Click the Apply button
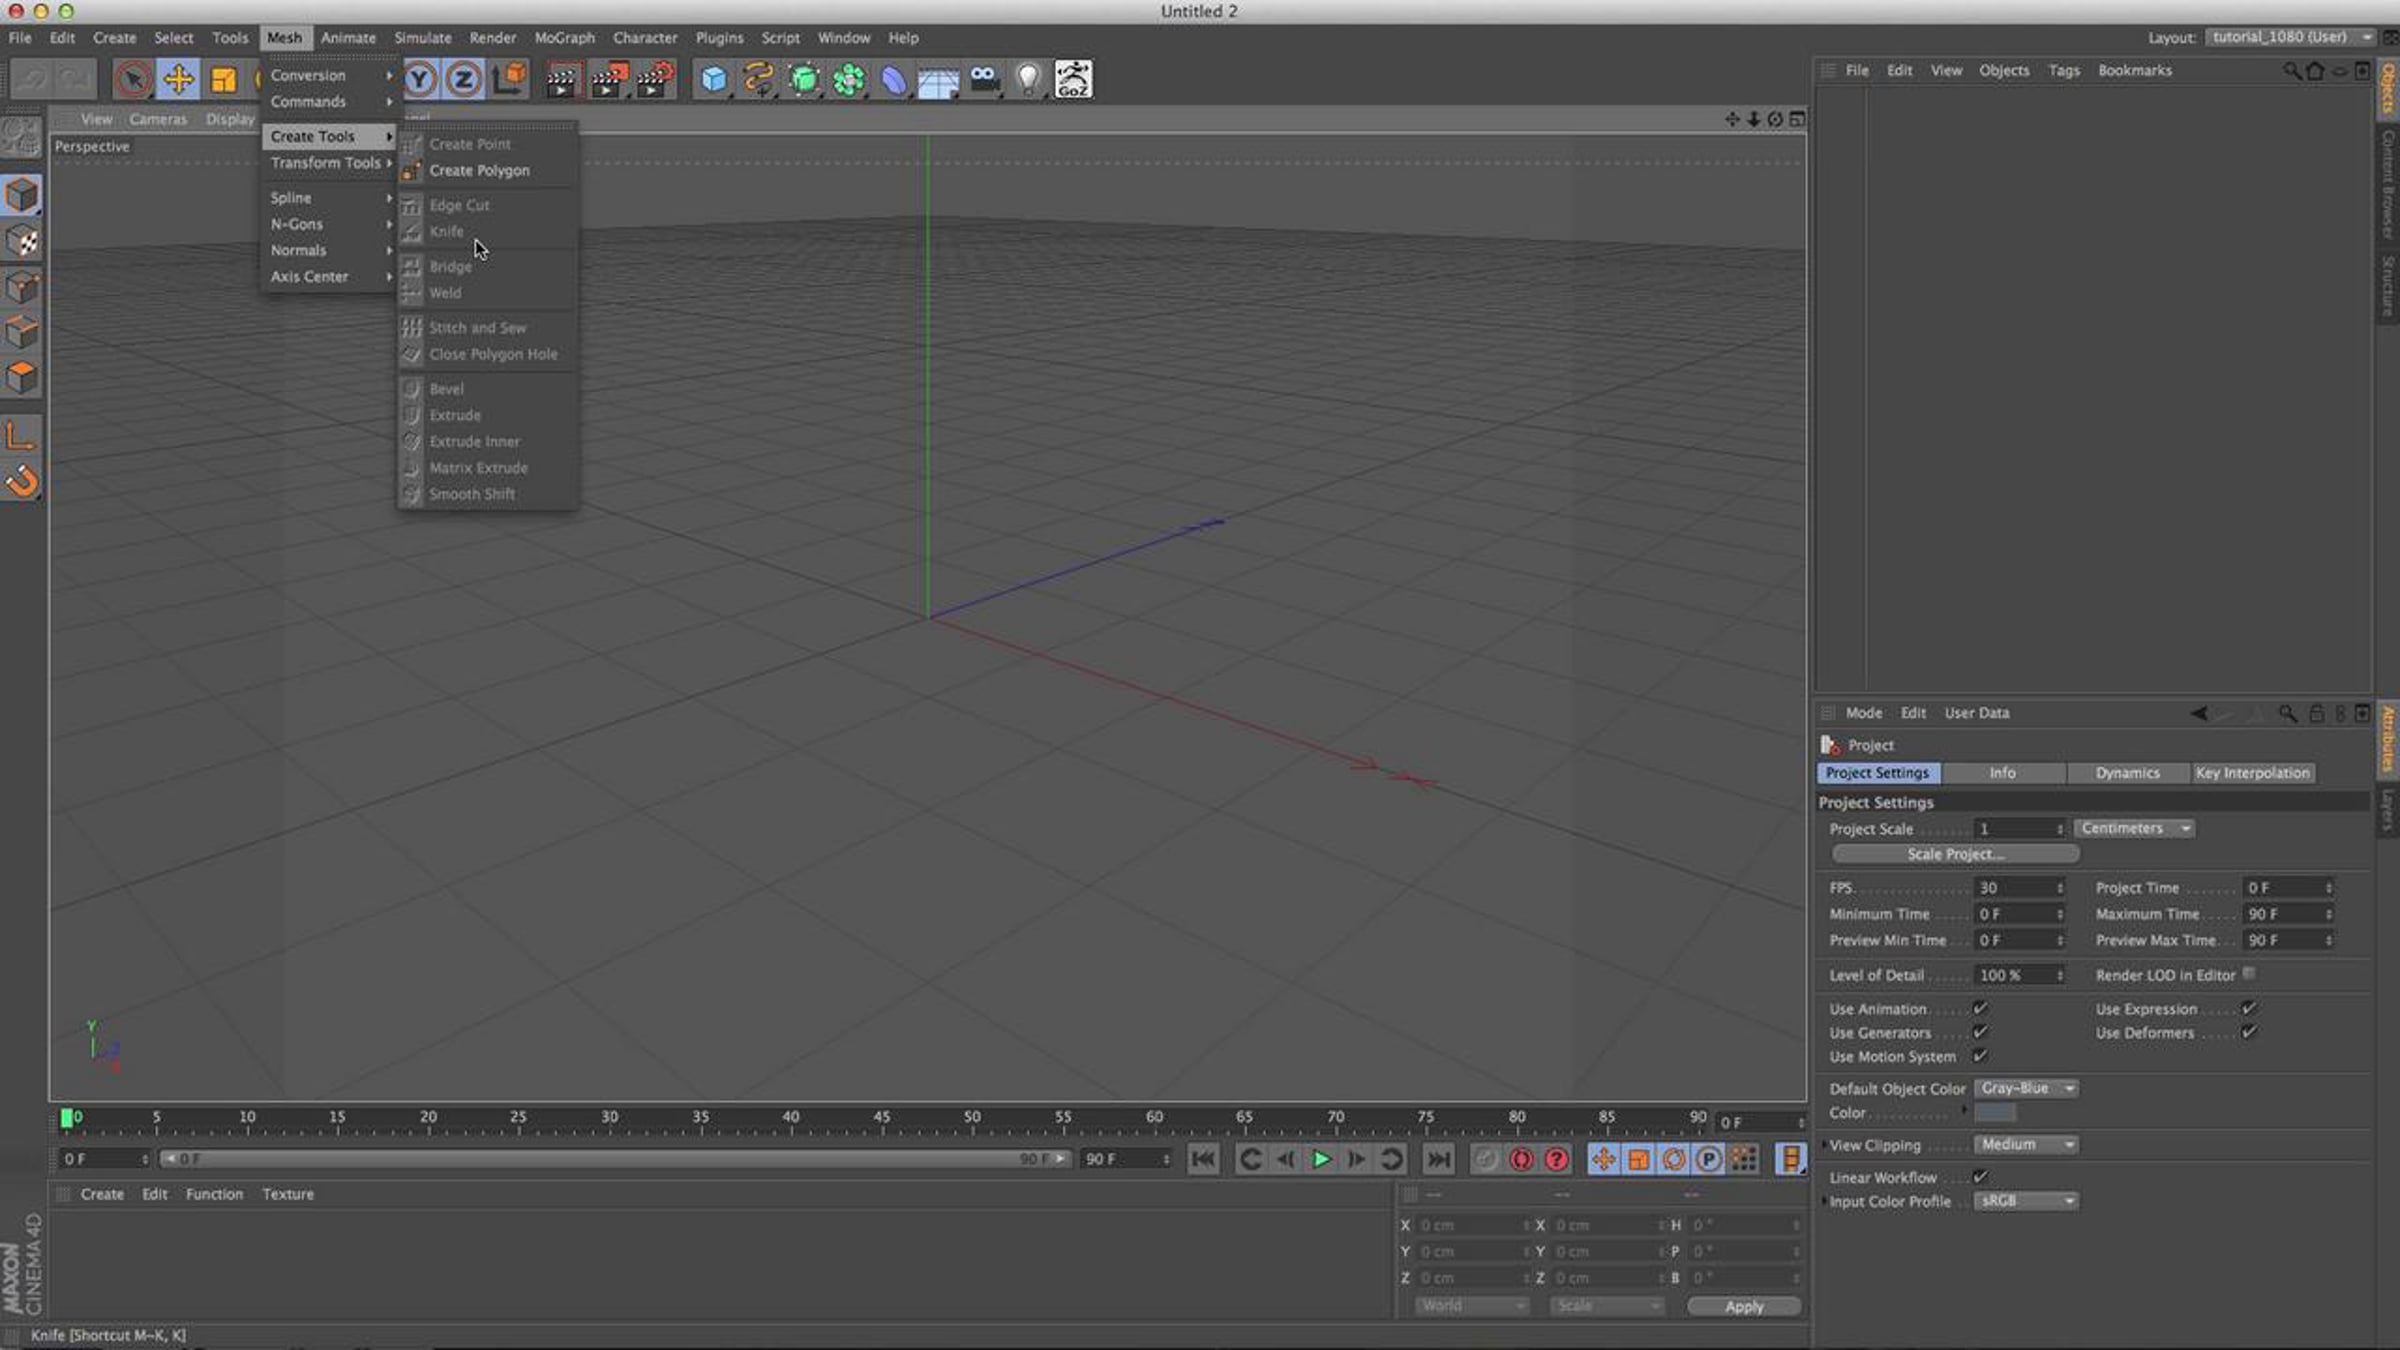 (1744, 1306)
